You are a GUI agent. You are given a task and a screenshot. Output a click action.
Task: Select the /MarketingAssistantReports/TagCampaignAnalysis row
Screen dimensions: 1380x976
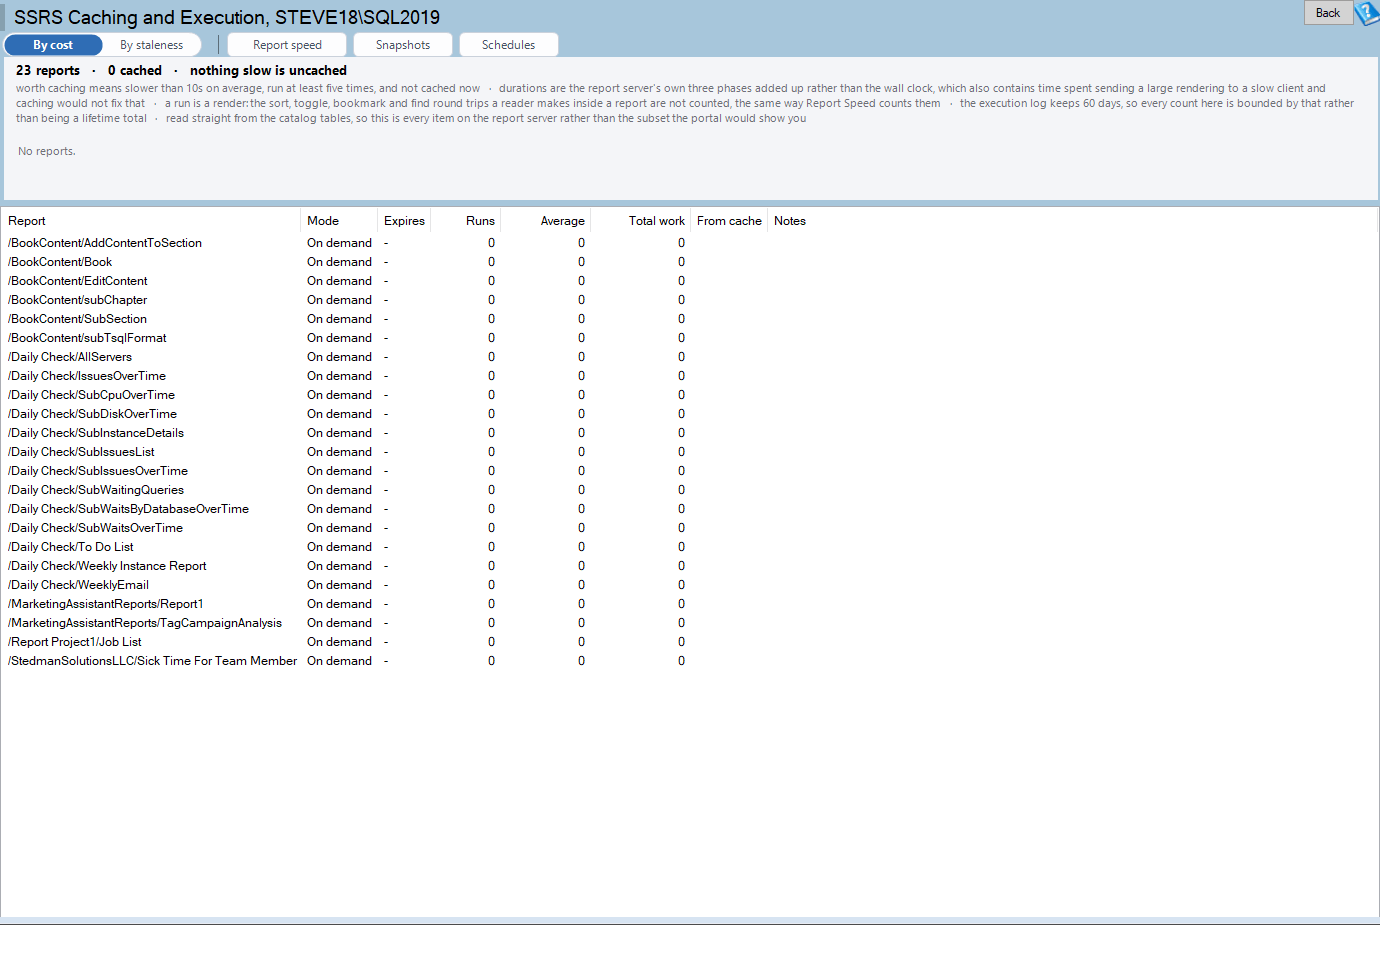tap(690, 623)
